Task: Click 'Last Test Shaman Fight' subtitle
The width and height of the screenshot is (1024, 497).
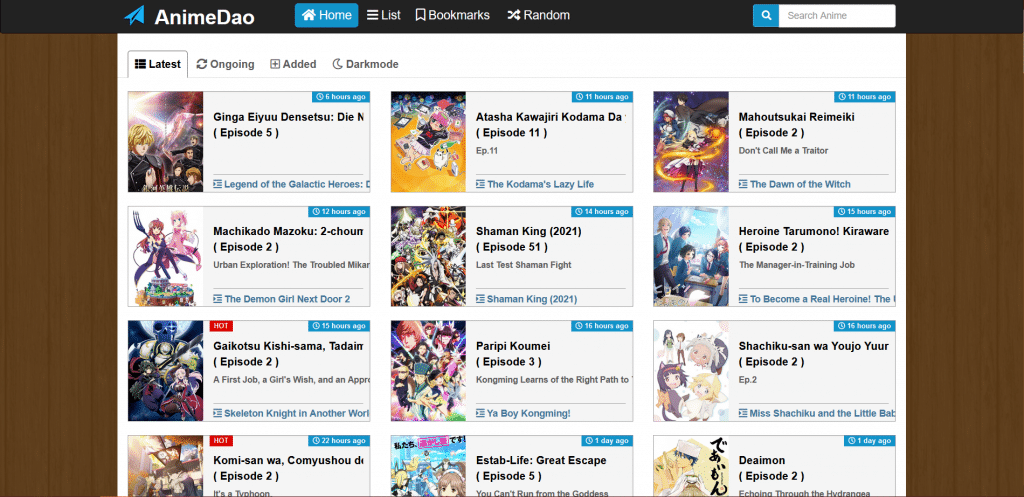Action: click(524, 265)
